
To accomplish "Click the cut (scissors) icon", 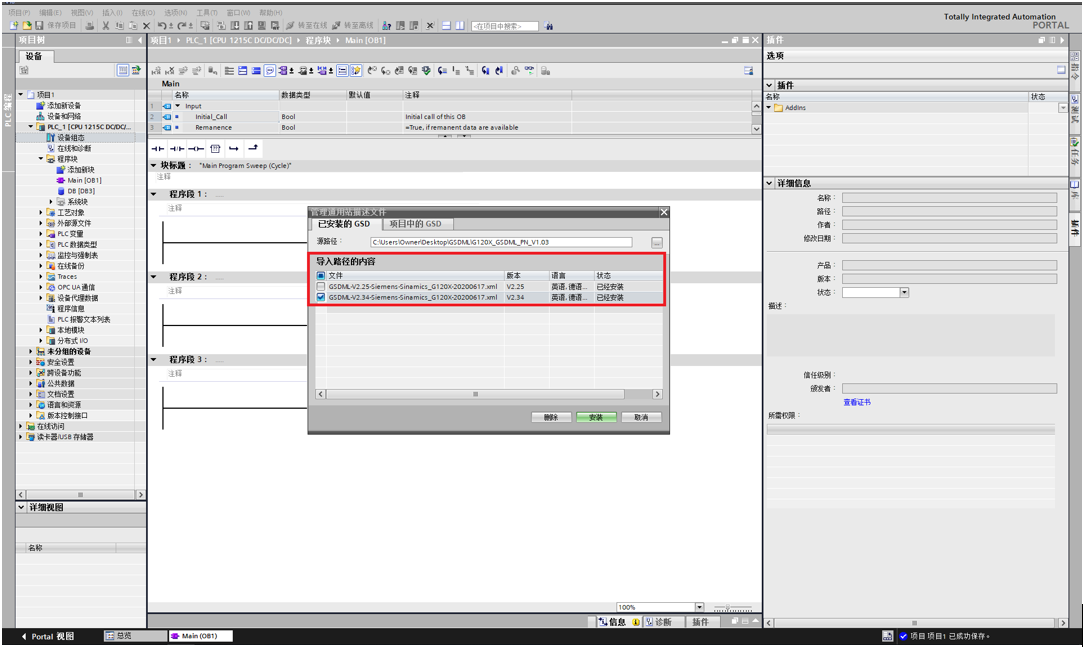I will click(106, 26).
